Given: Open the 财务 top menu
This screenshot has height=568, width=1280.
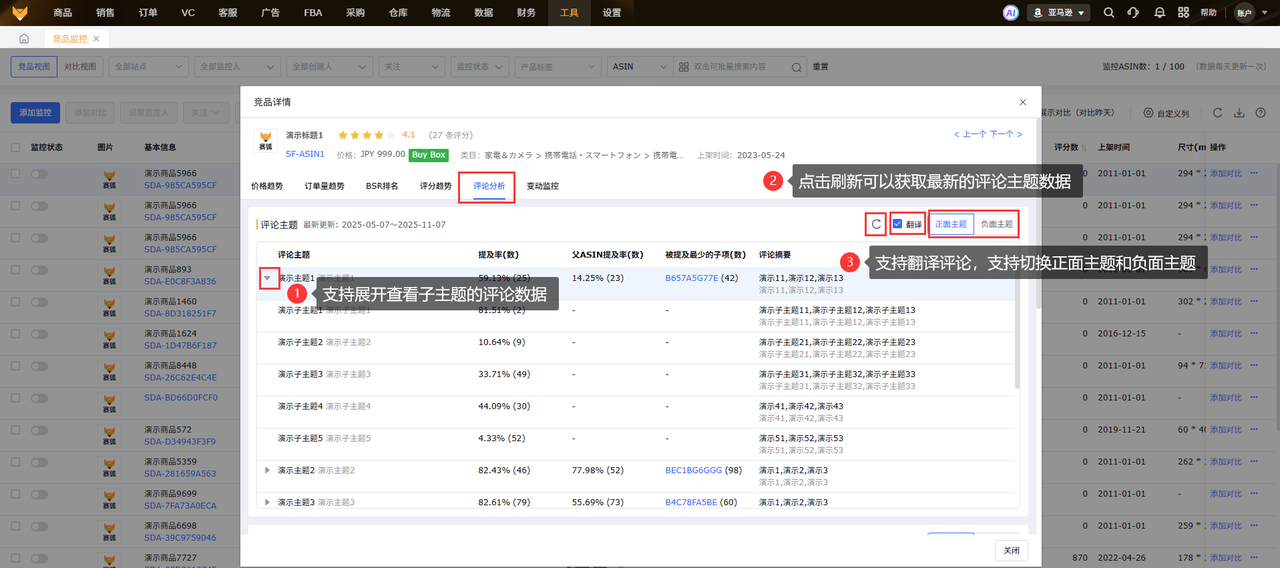Looking at the screenshot, I should [527, 13].
